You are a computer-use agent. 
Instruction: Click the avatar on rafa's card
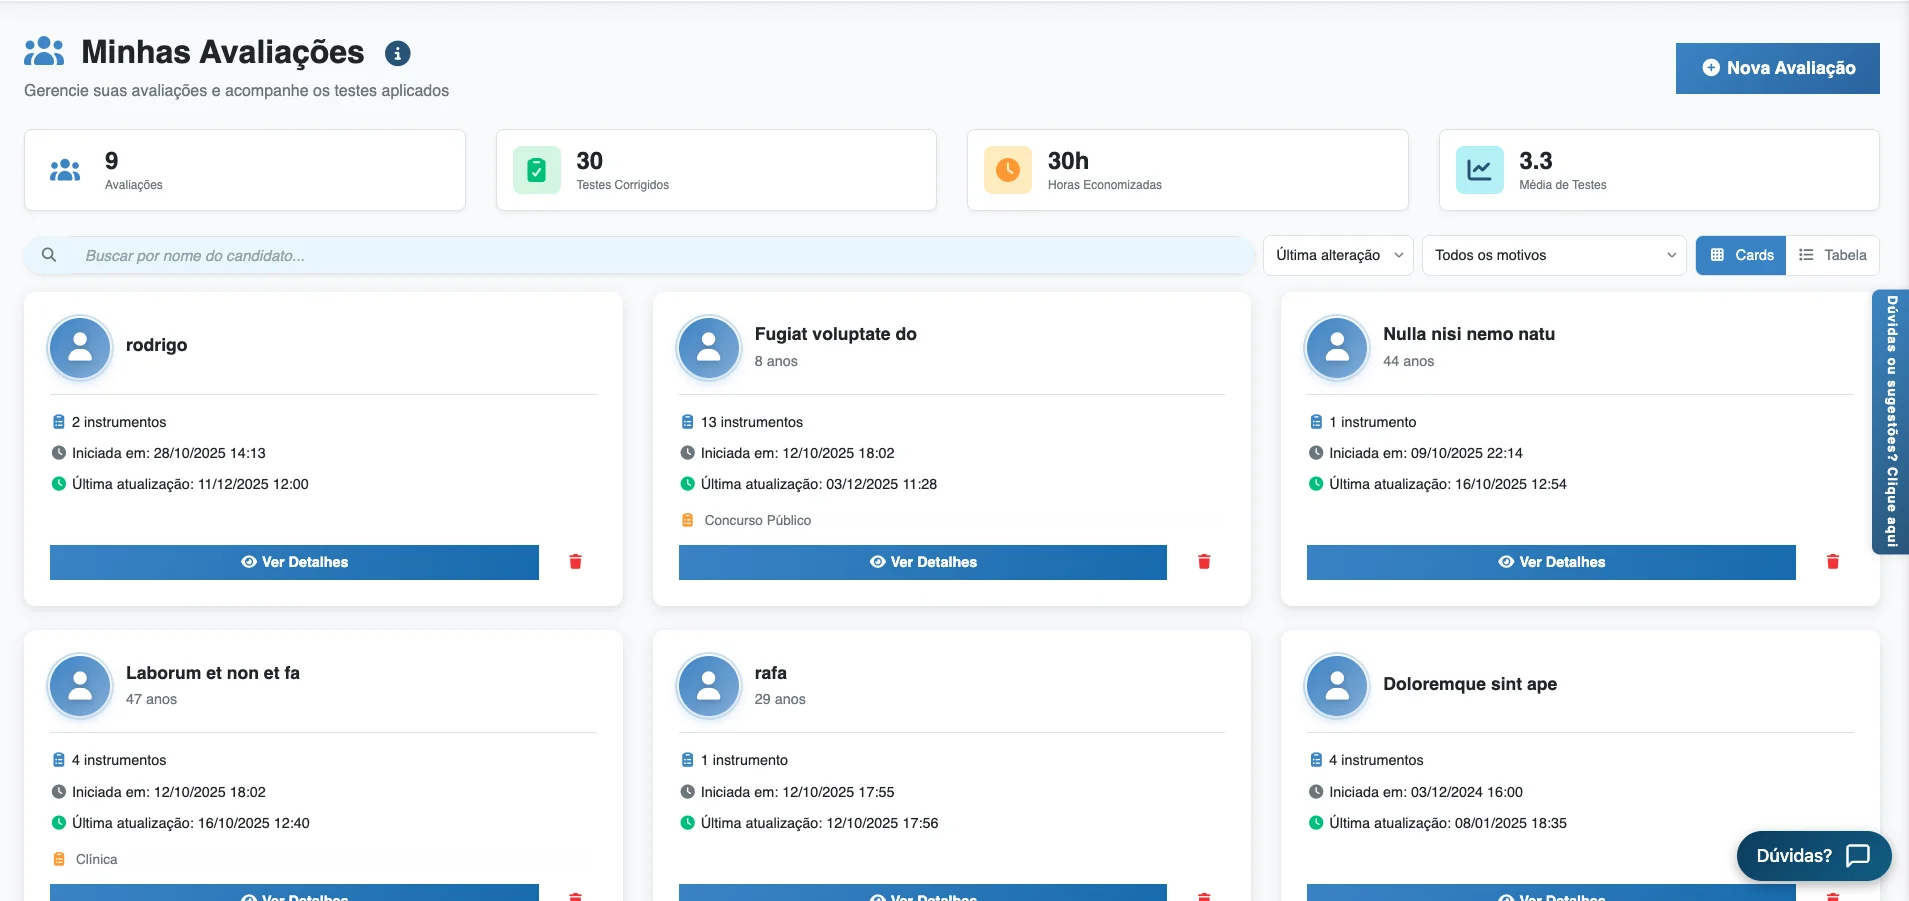(x=708, y=686)
